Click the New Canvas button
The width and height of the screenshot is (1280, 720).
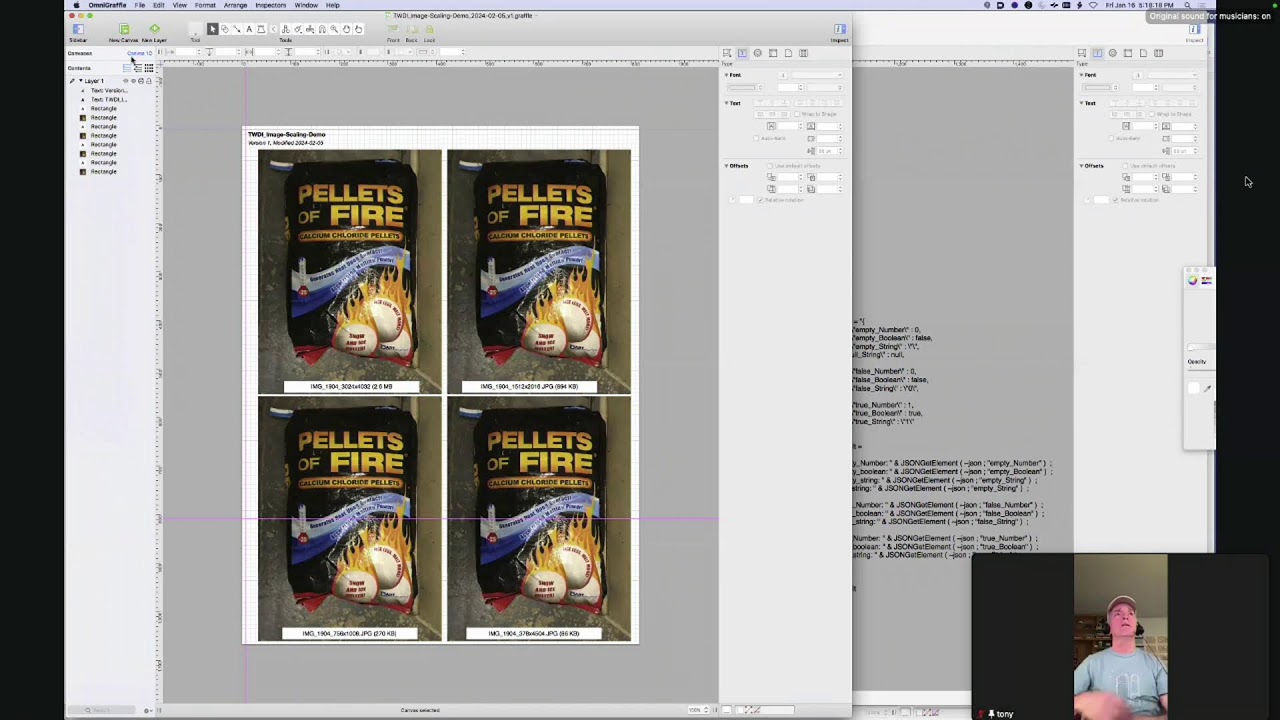coord(124,32)
